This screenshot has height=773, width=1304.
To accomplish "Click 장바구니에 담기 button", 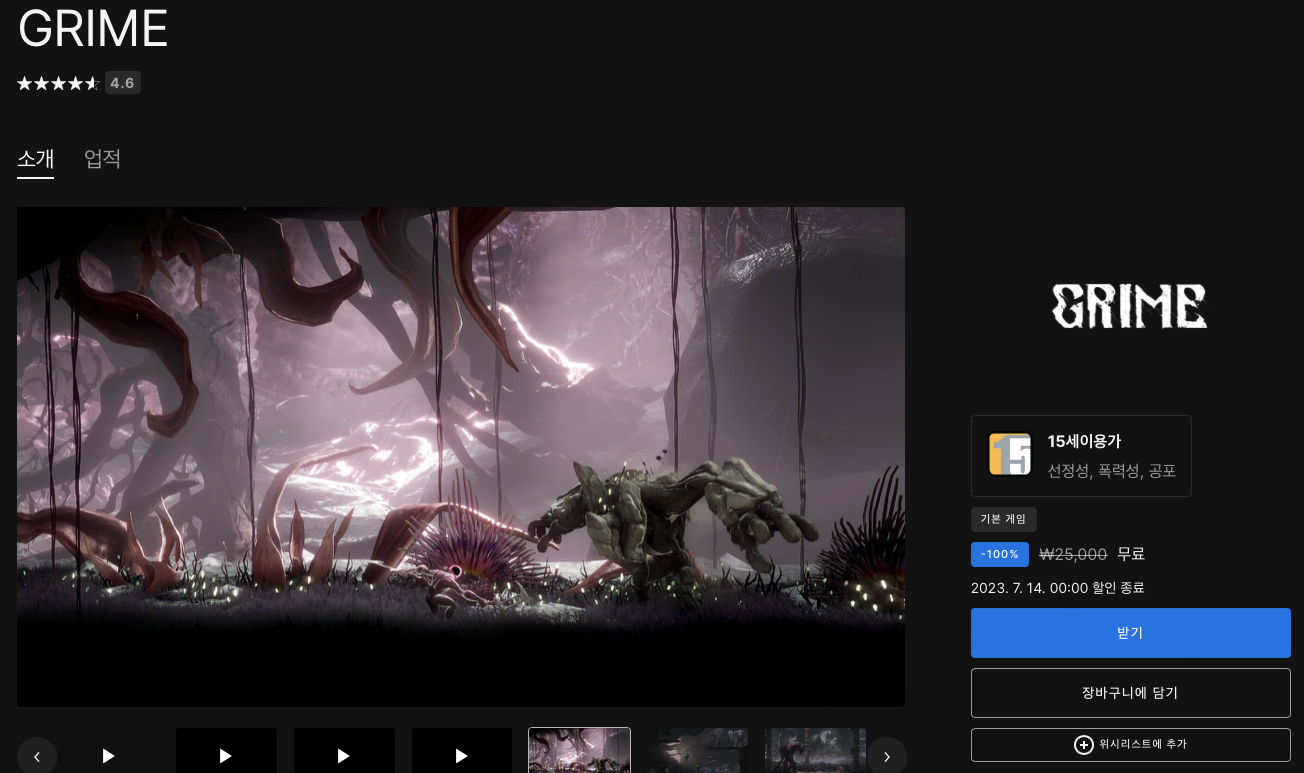I will (x=1130, y=693).
